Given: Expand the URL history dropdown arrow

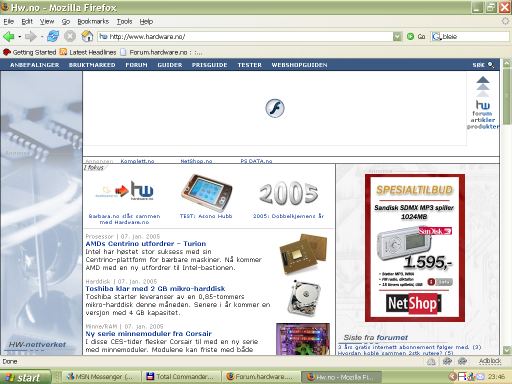Looking at the screenshot, I should click(397, 36).
